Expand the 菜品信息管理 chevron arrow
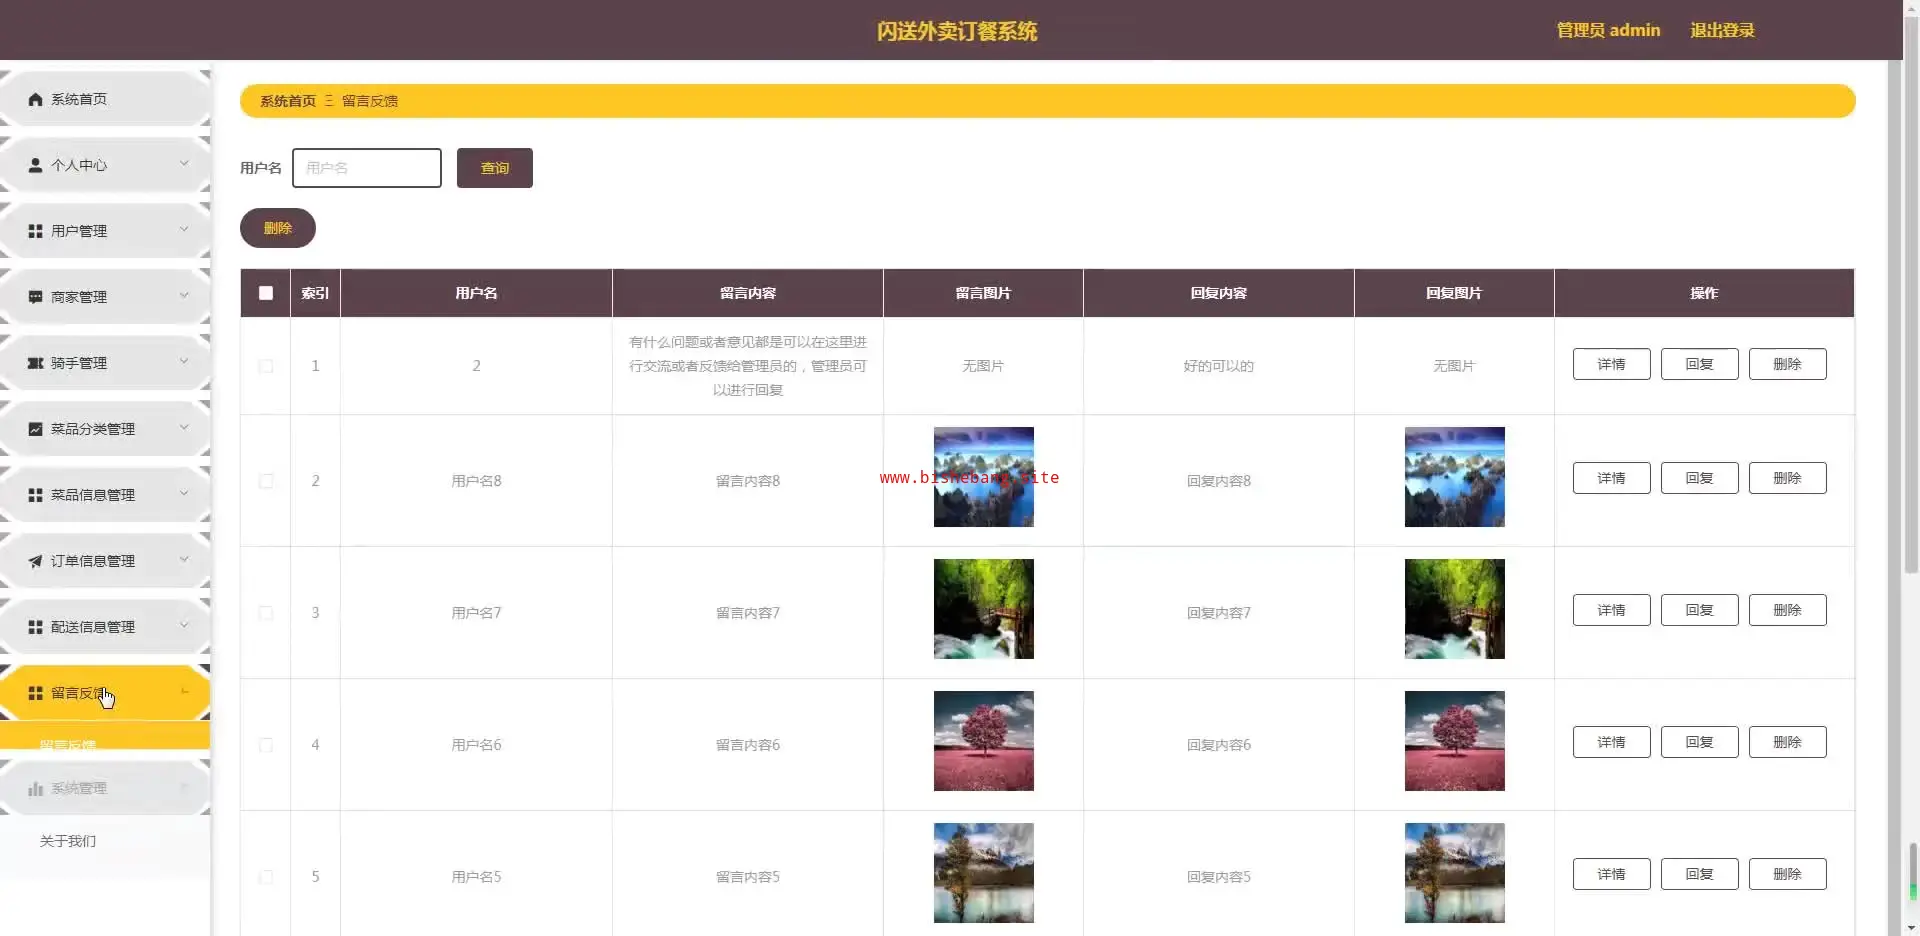The height and width of the screenshot is (936, 1920). 184,493
